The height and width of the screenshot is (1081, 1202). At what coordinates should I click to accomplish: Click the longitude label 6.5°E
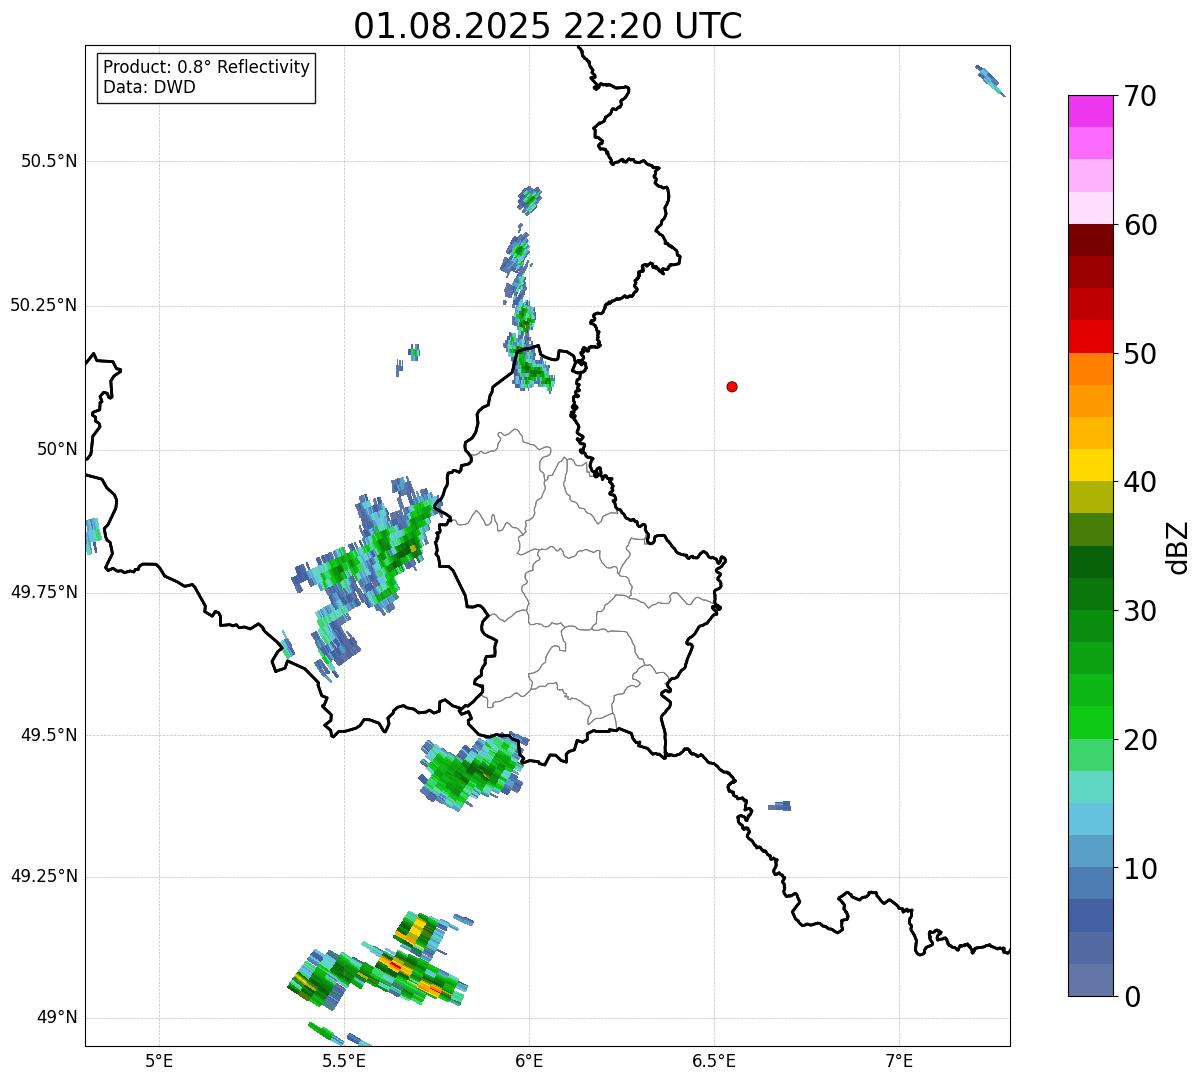click(x=714, y=1060)
